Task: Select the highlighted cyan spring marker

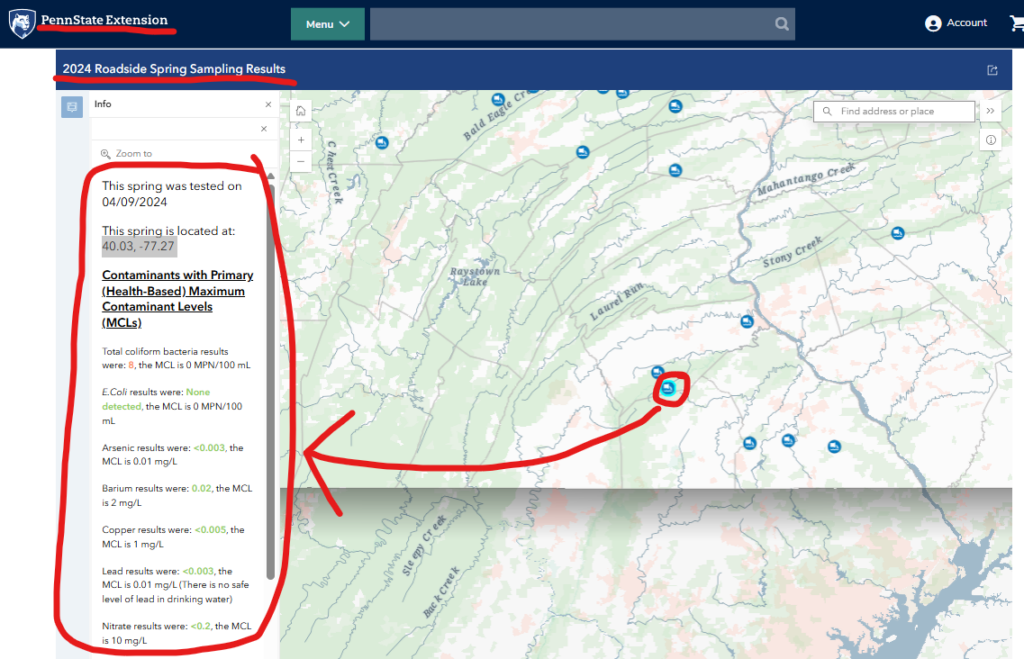Action: point(668,389)
